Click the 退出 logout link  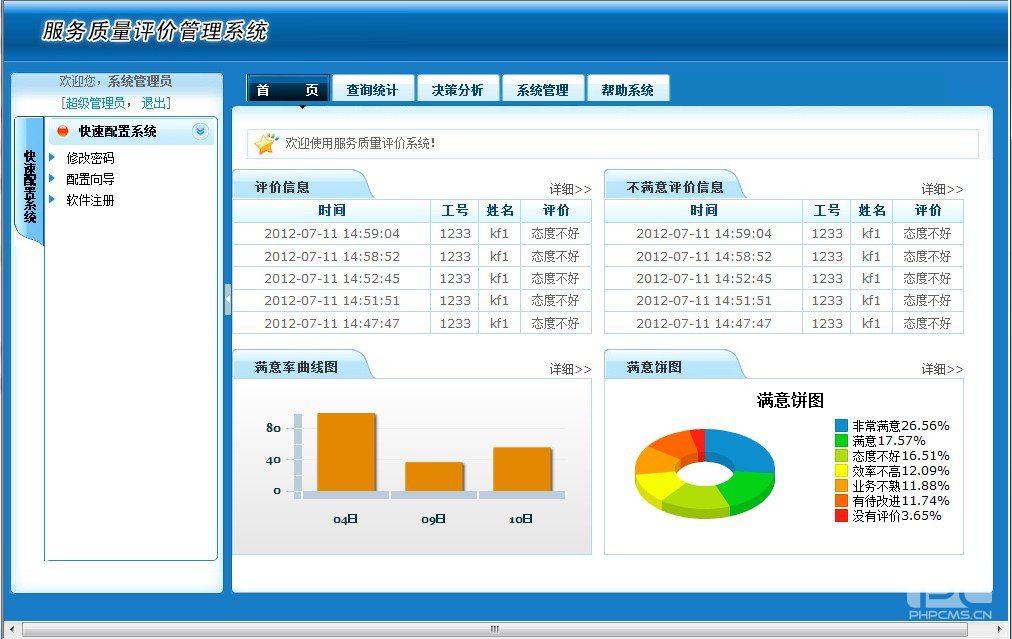coord(154,103)
